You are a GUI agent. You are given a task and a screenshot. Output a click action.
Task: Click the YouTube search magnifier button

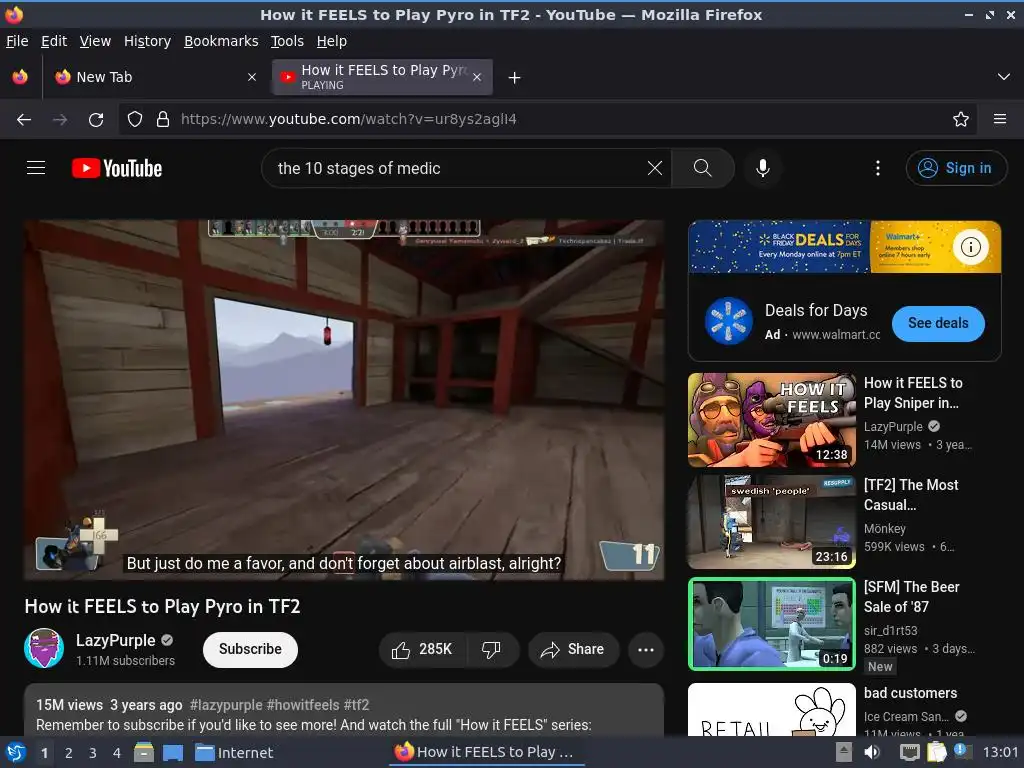703,168
